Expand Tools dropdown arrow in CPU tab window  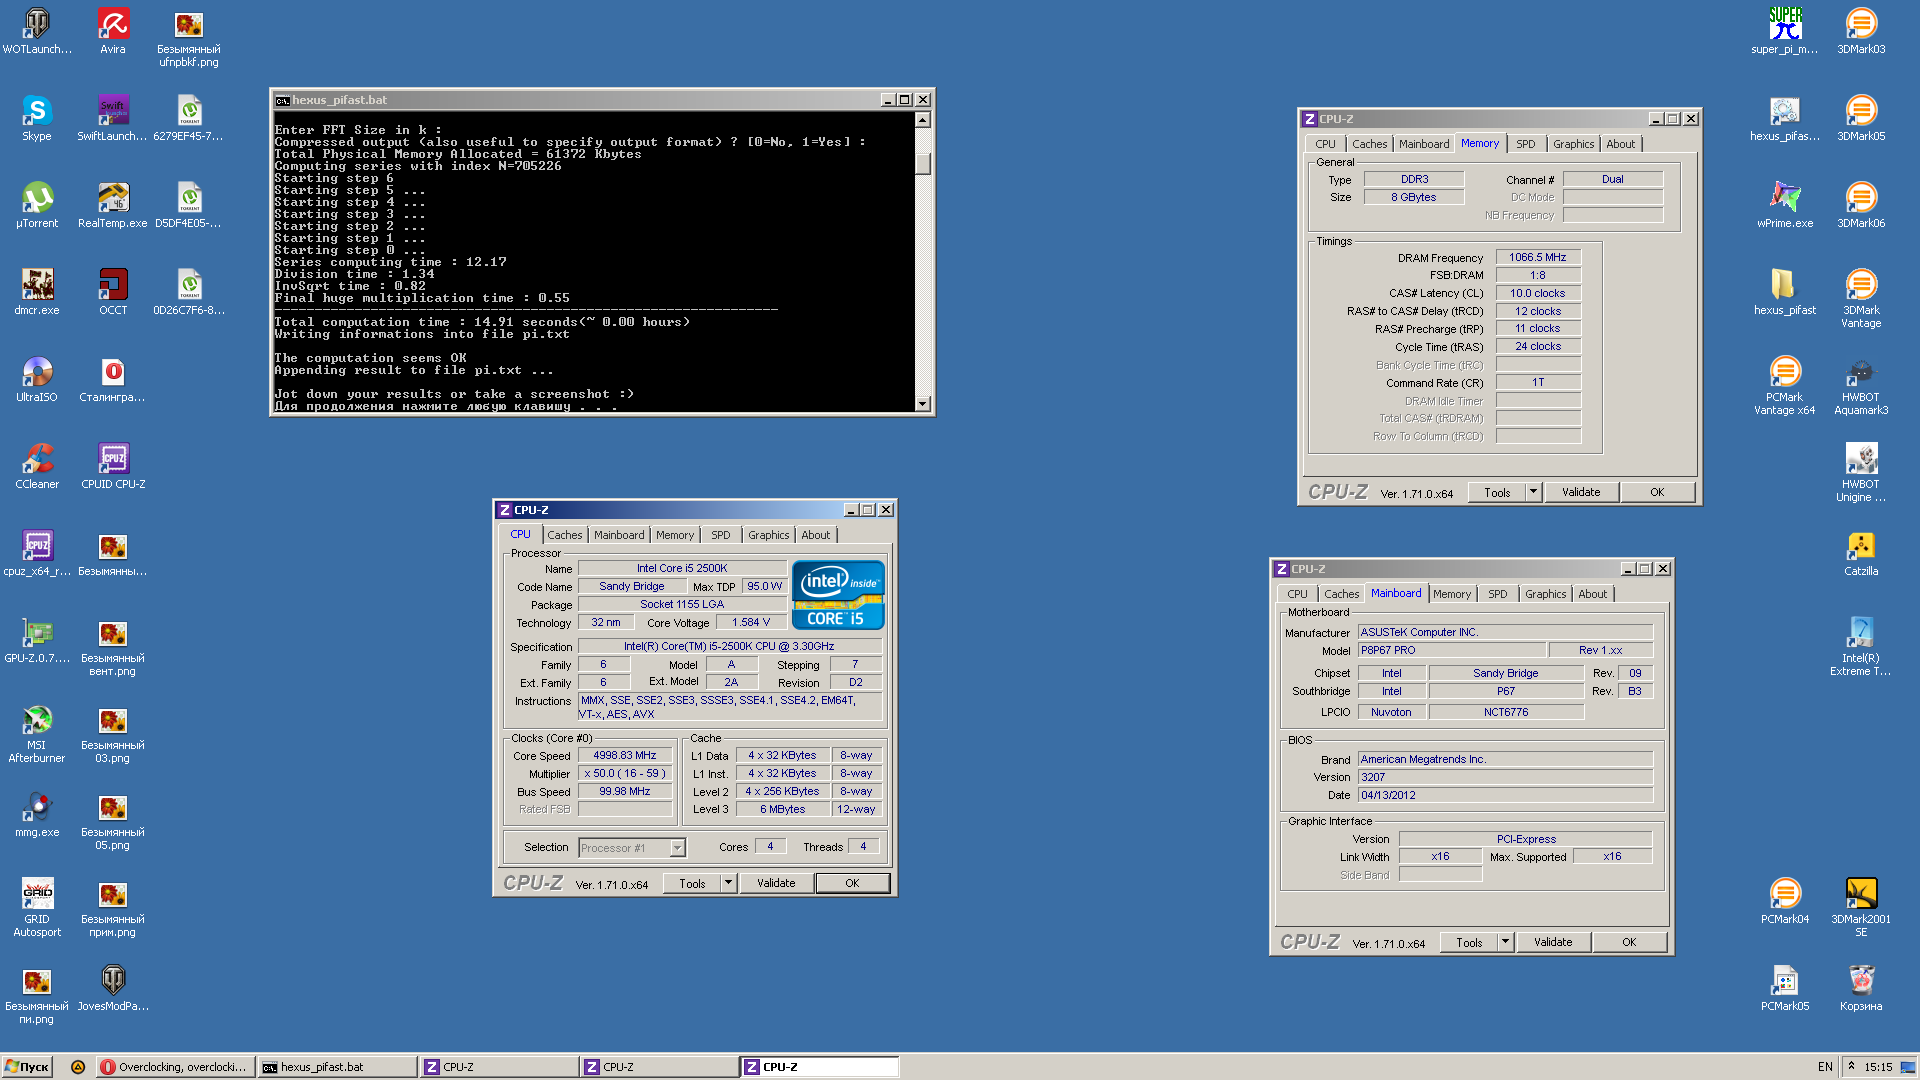729,883
